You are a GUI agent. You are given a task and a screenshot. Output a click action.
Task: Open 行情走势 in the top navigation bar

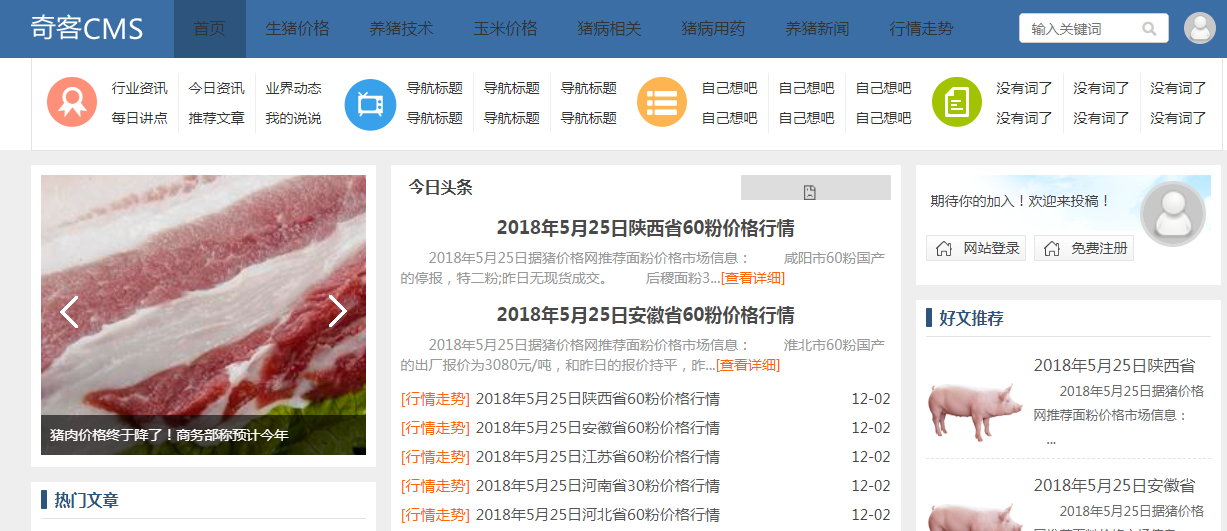click(x=921, y=29)
